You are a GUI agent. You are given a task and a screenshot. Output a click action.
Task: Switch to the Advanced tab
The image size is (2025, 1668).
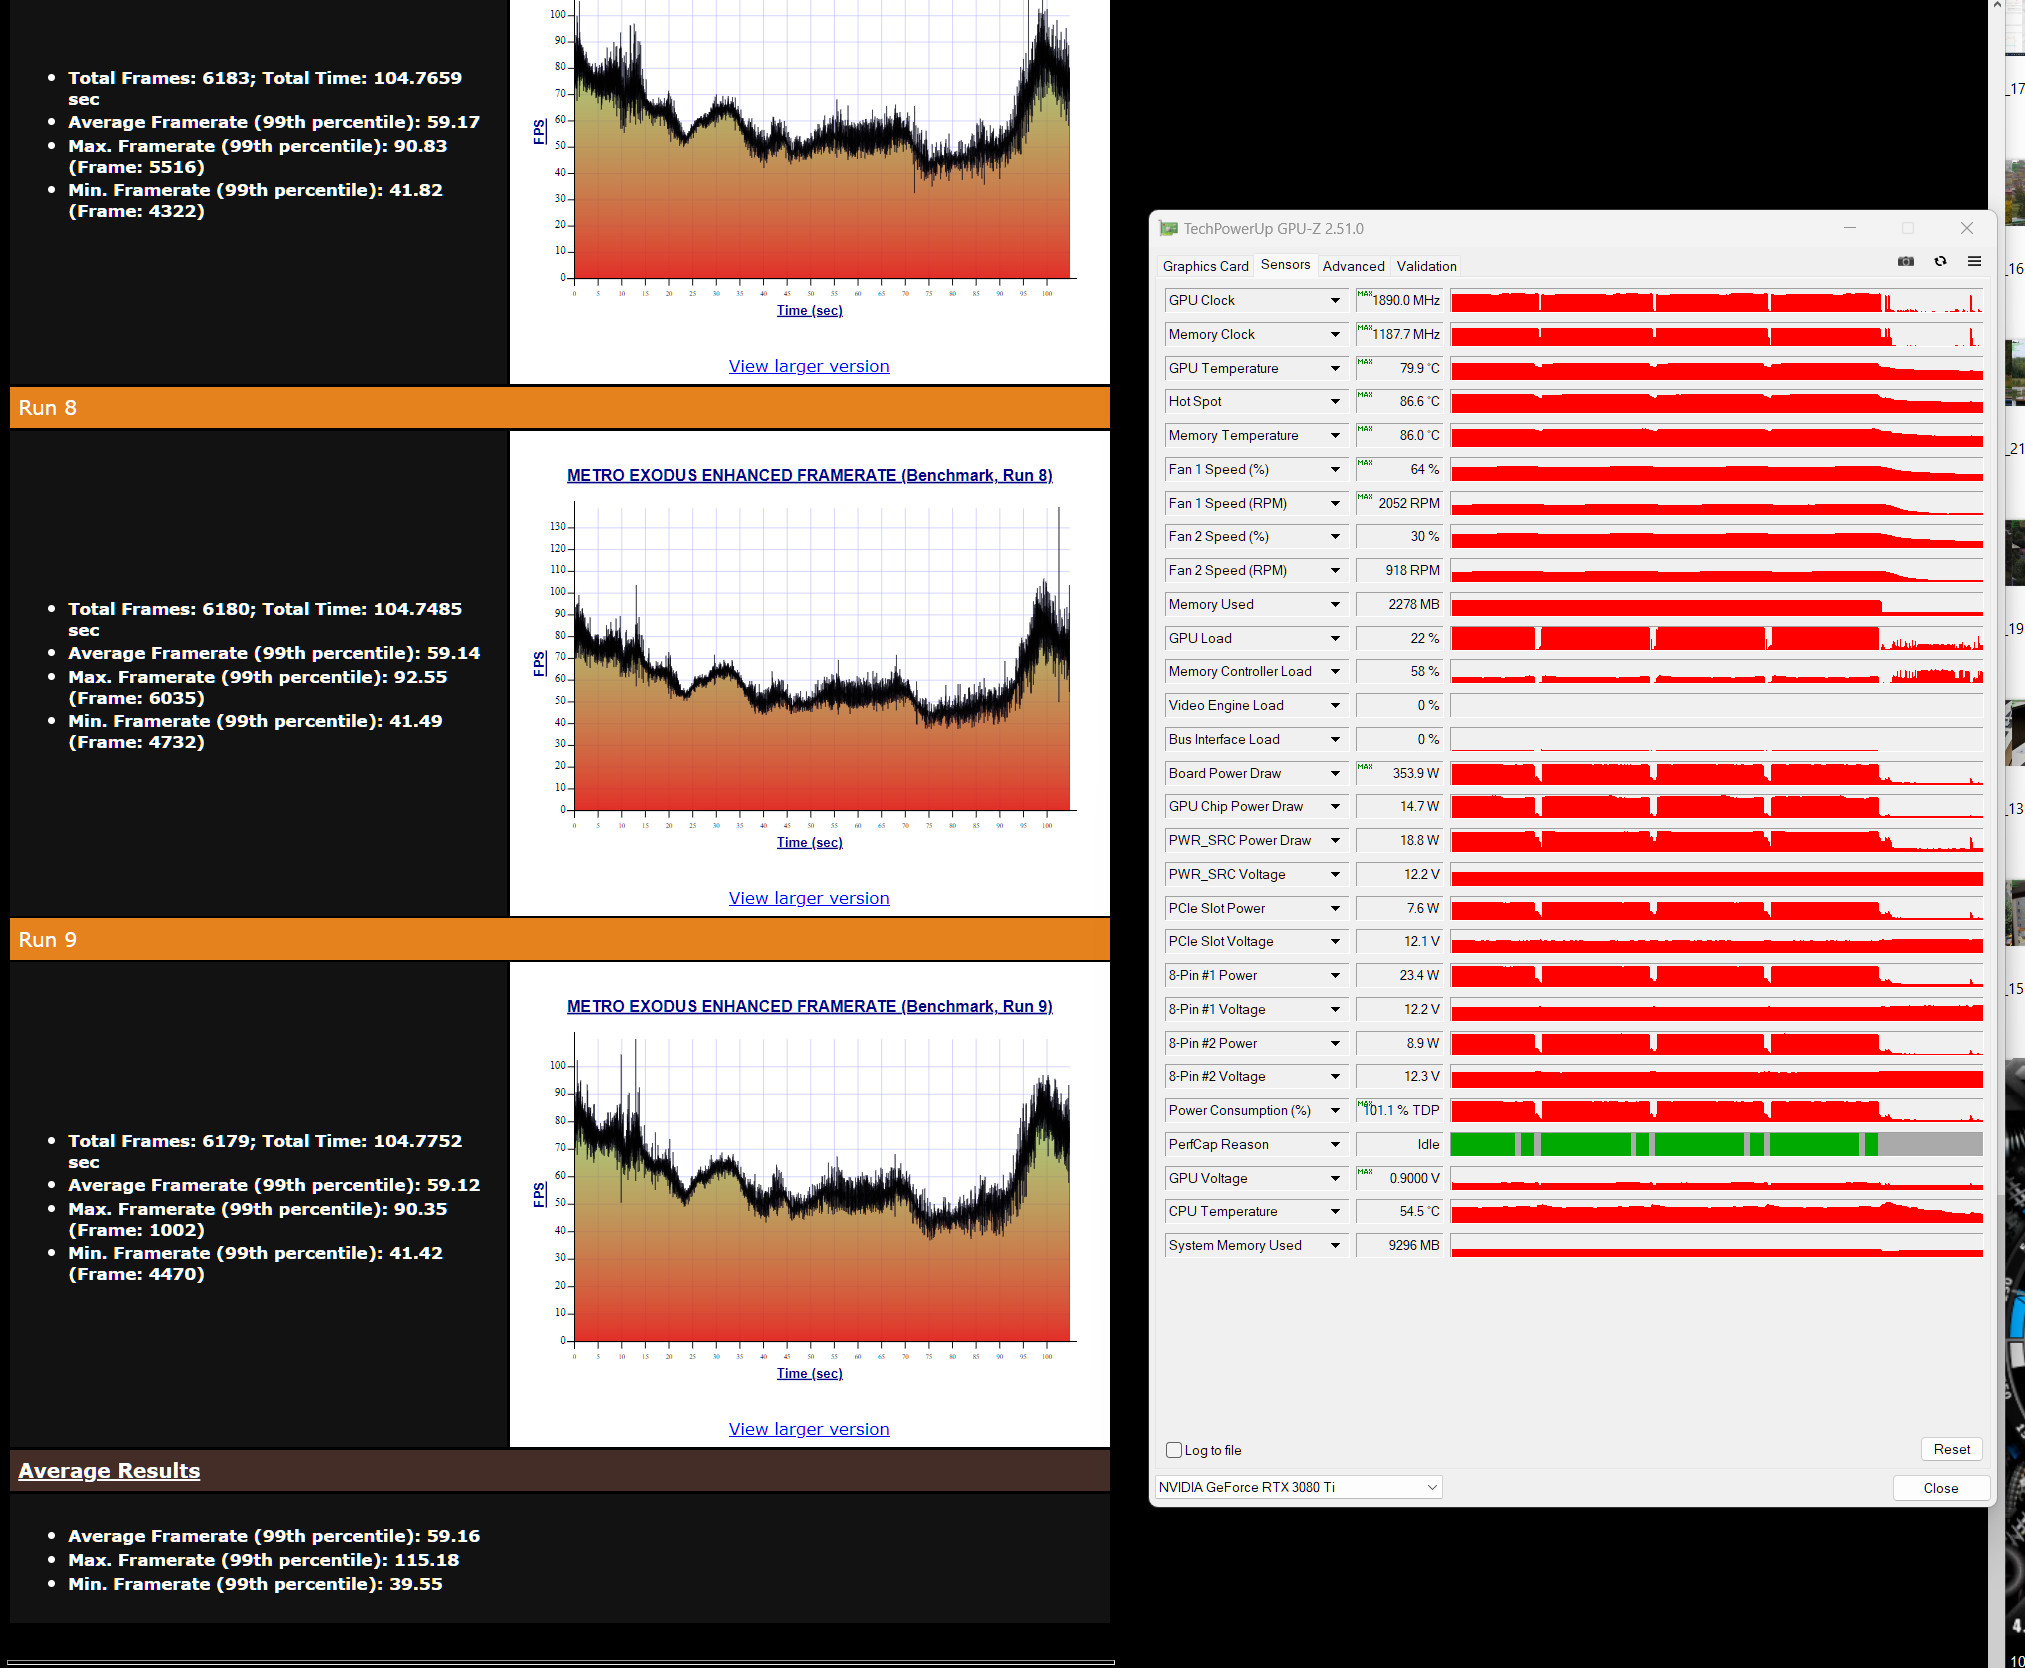coord(1353,266)
